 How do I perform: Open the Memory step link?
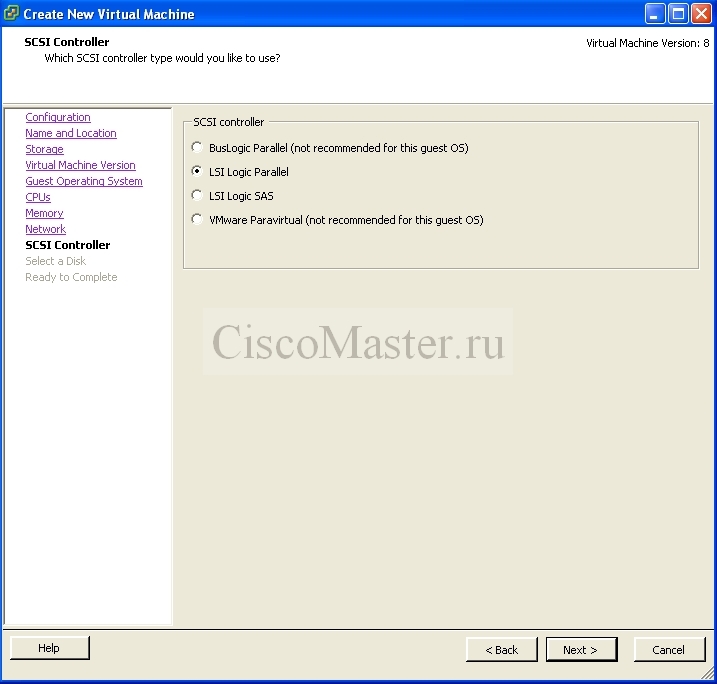click(x=44, y=213)
